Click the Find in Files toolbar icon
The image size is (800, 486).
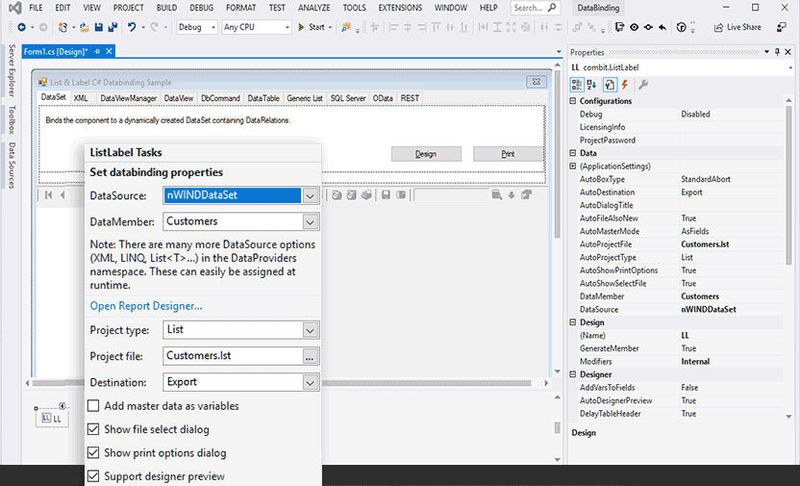tap(346, 27)
